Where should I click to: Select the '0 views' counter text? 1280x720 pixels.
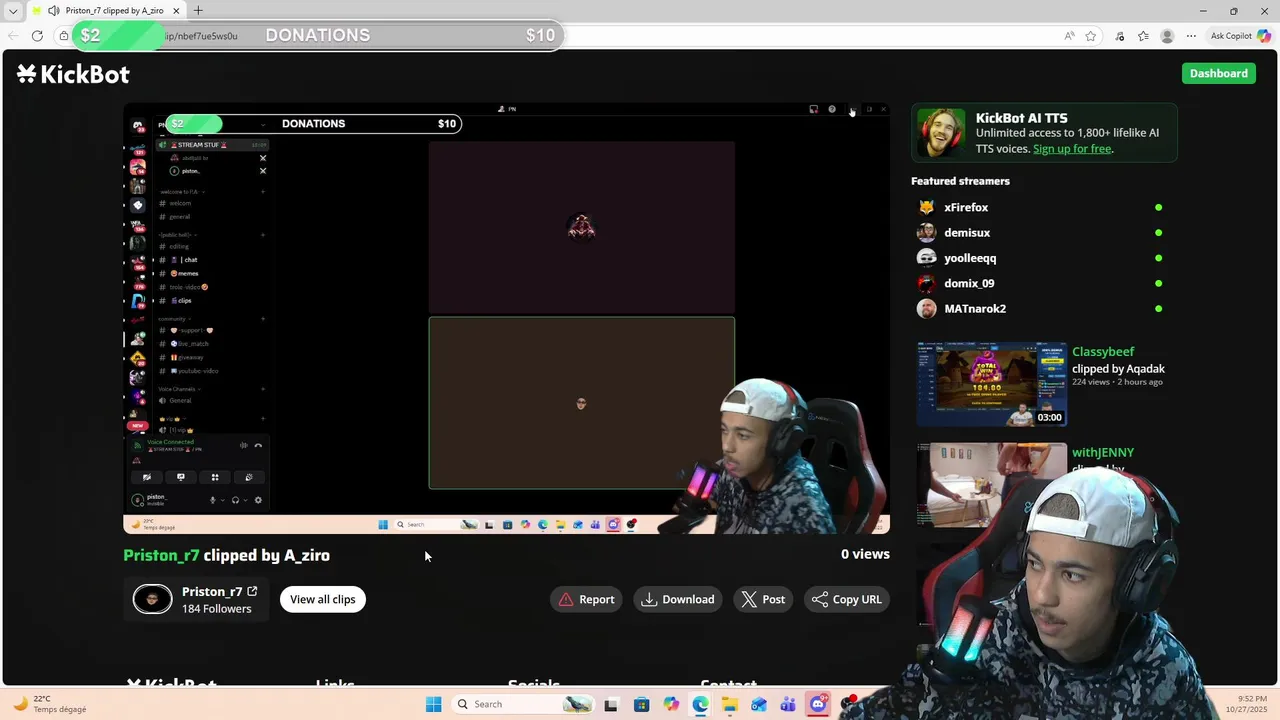865,554
